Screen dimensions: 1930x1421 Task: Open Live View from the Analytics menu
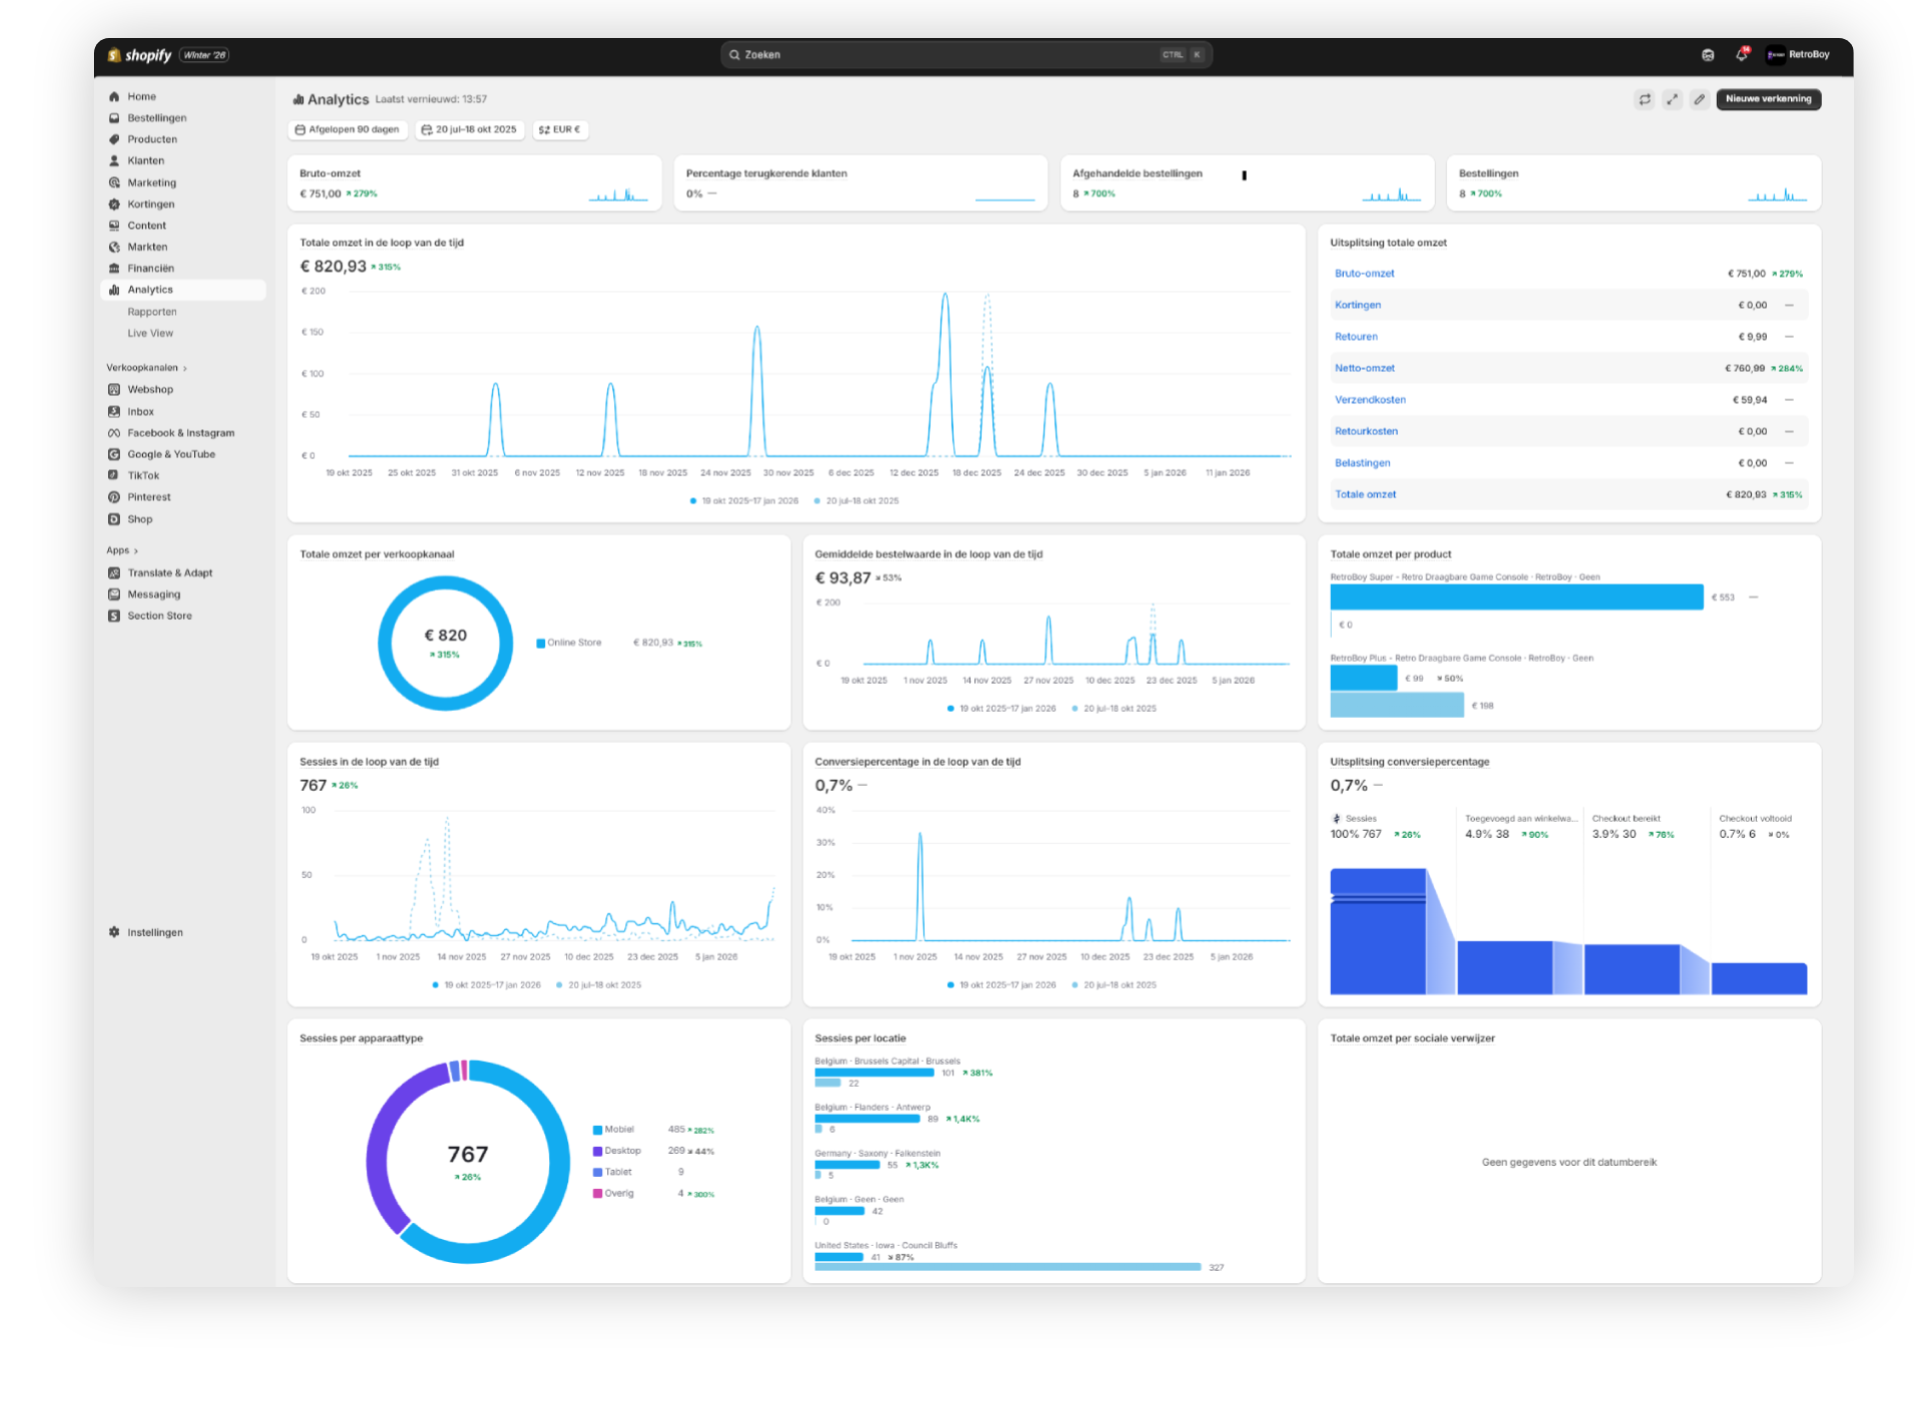click(x=150, y=332)
